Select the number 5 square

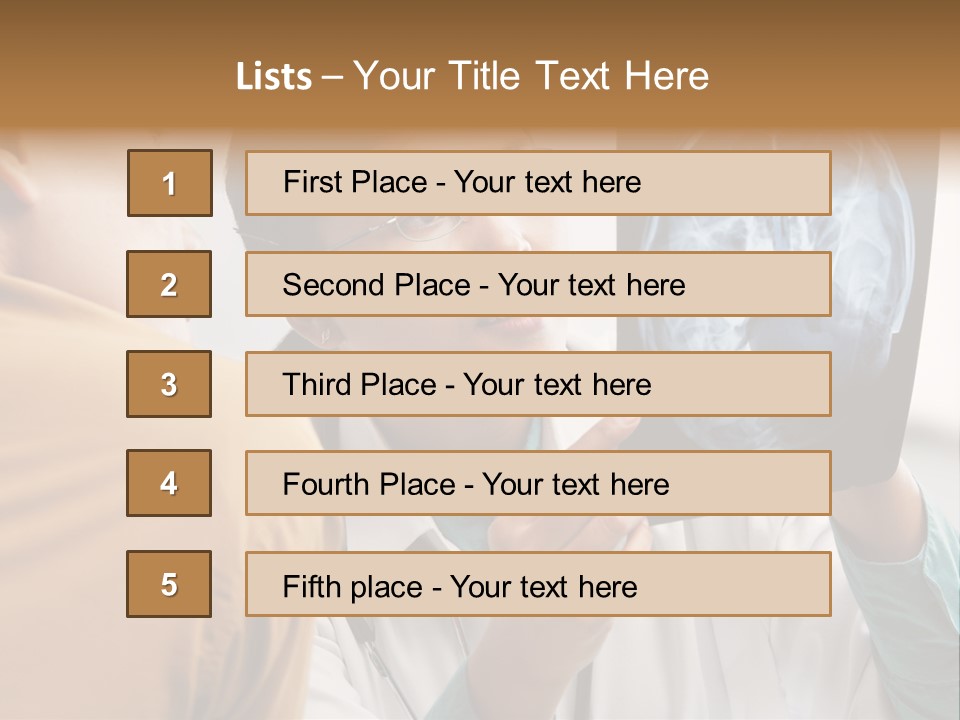(169, 584)
